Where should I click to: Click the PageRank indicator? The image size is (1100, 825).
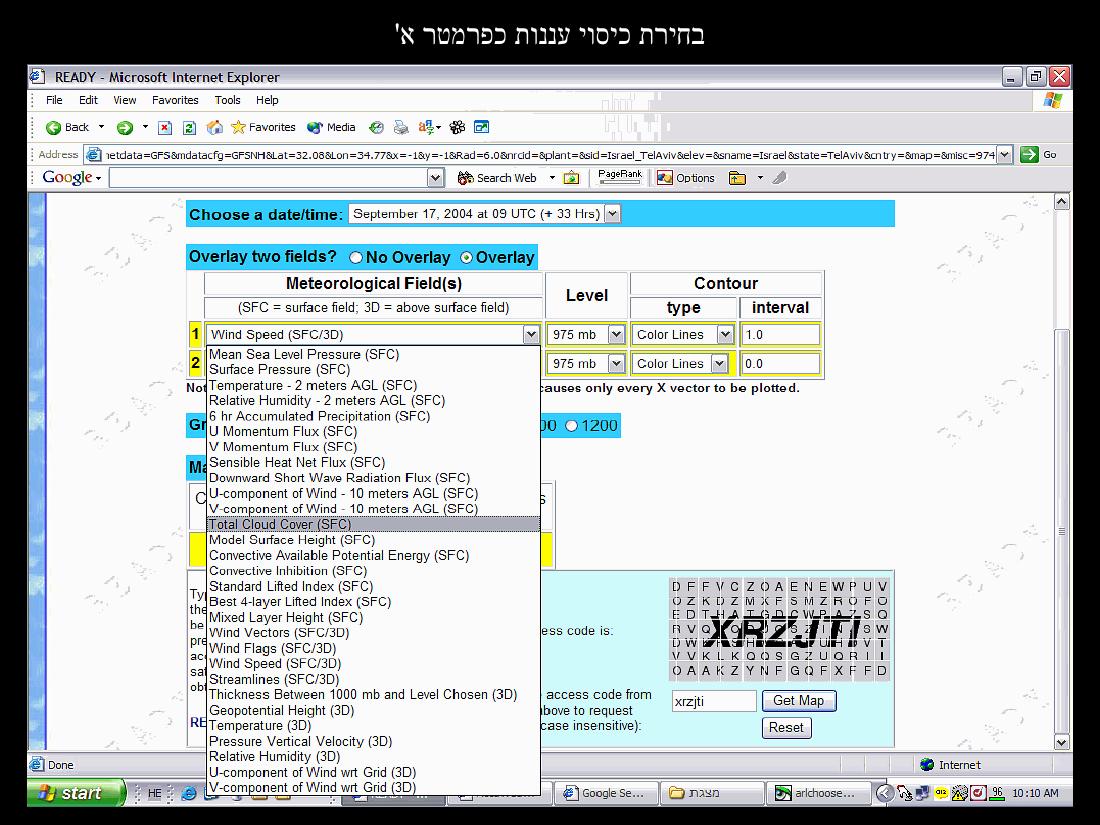pos(619,177)
